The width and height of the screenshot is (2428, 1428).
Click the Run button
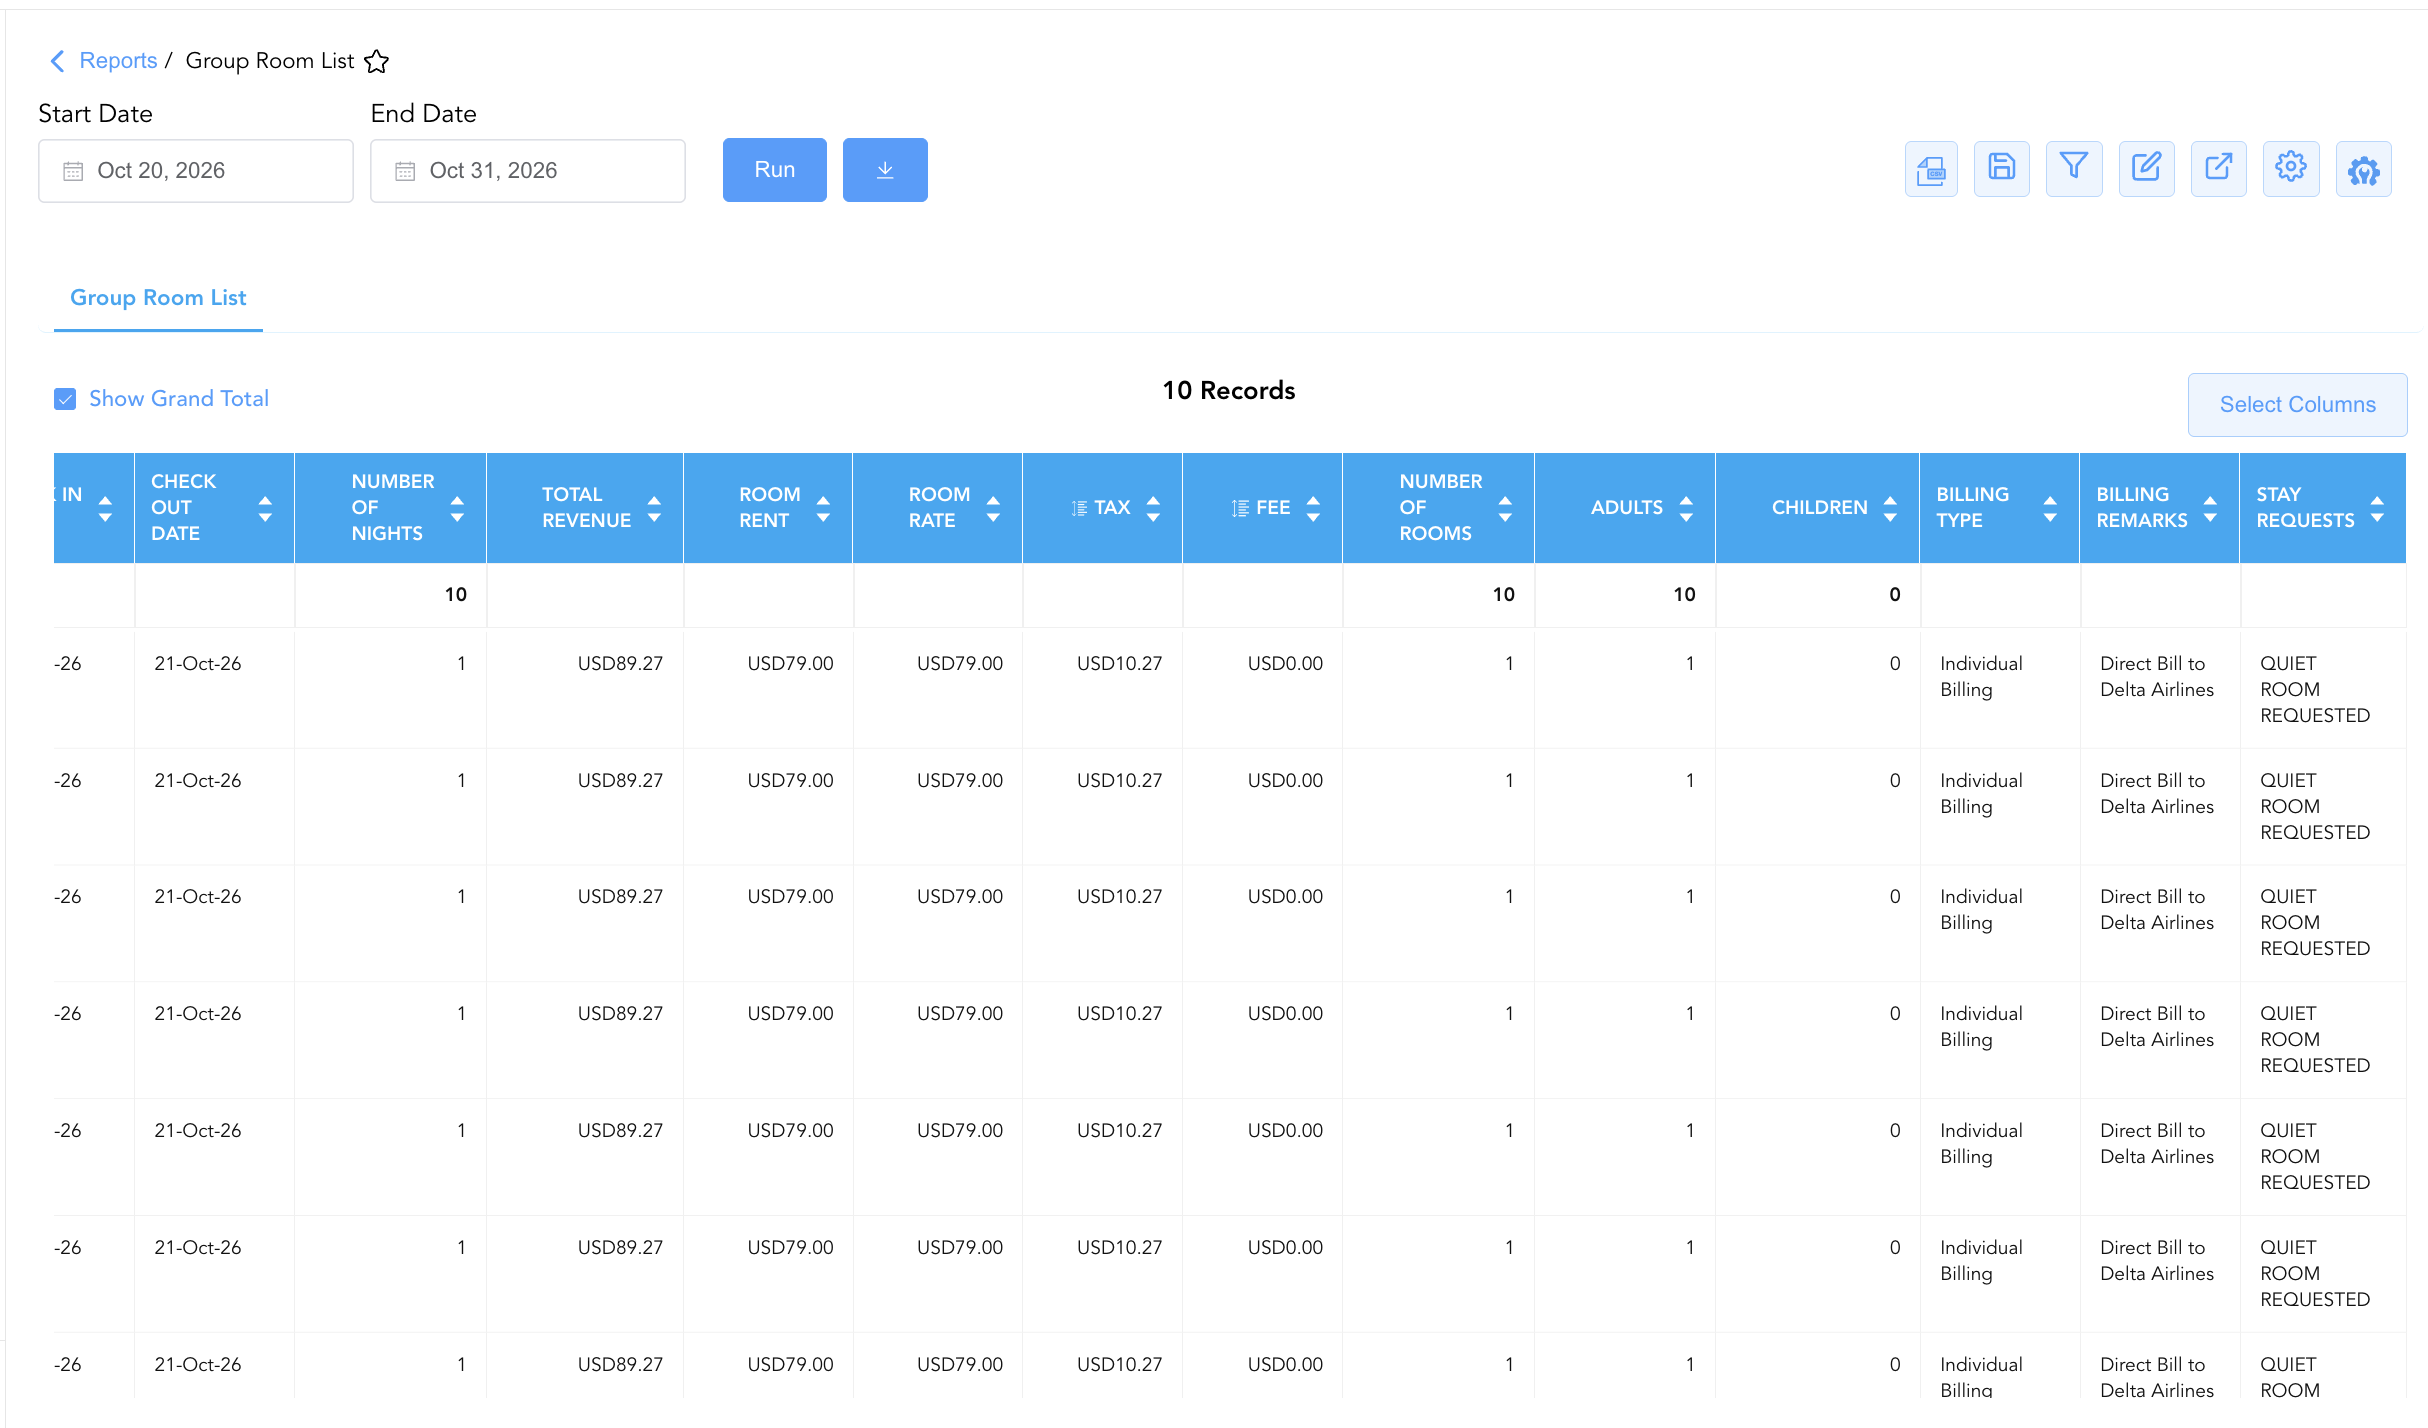(x=775, y=170)
